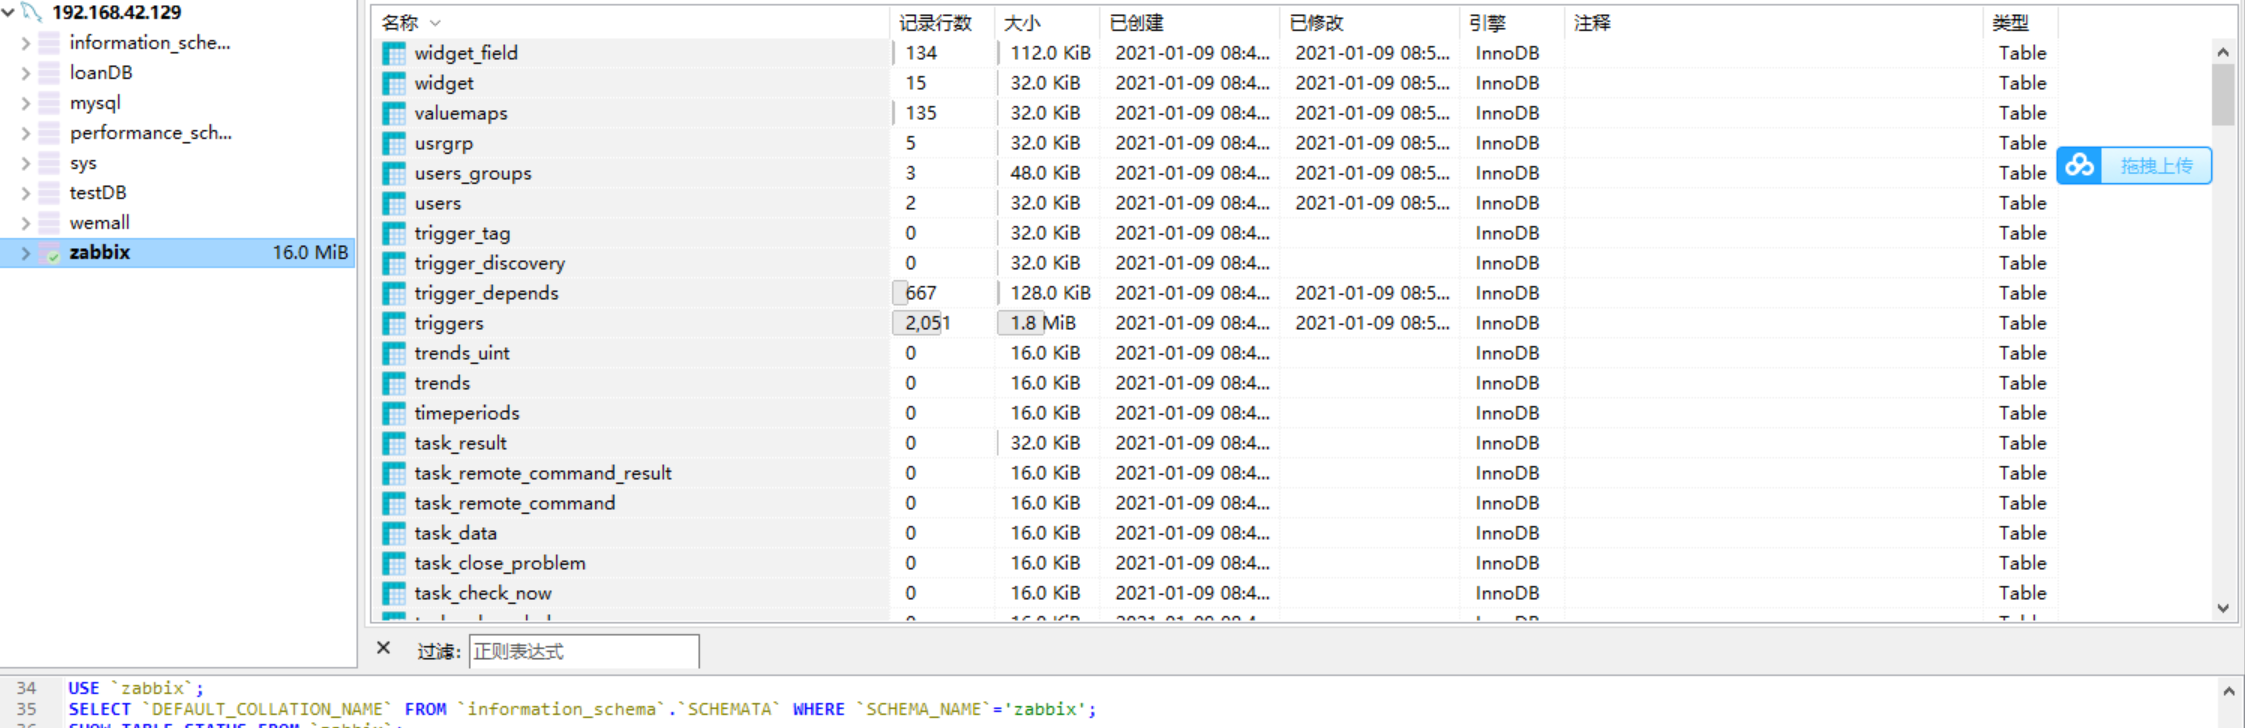Expand the testDB database node
The height and width of the screenshot is (728, 2245).
[x=25, y=193]
